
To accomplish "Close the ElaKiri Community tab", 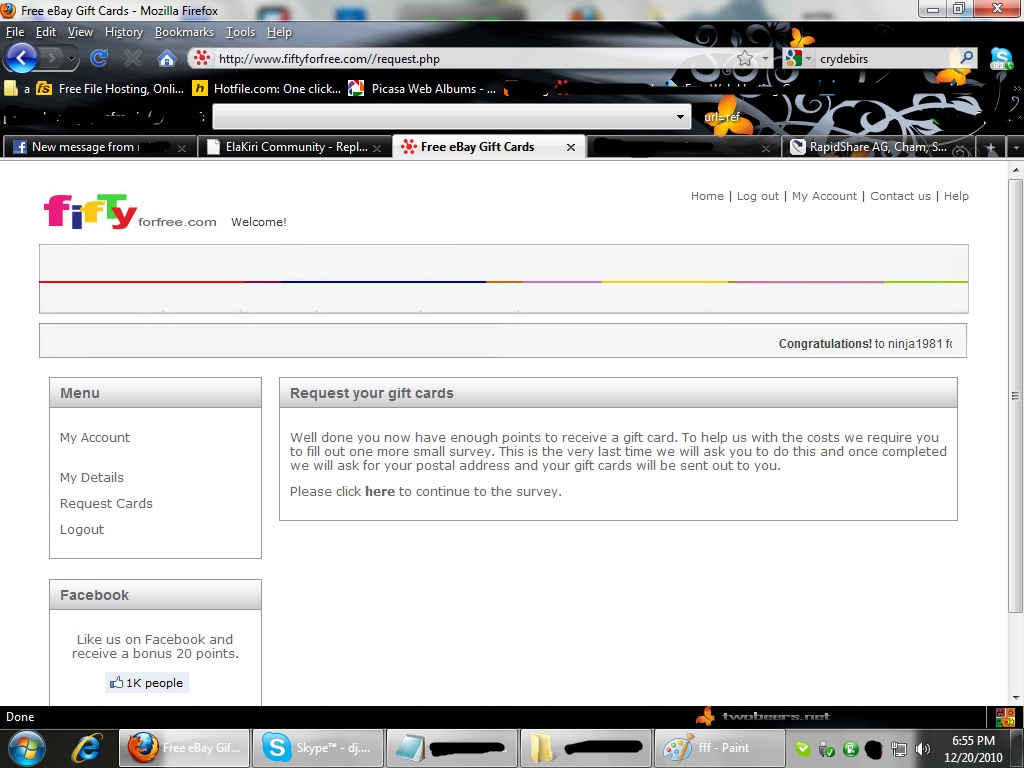I will pos(377,148).
